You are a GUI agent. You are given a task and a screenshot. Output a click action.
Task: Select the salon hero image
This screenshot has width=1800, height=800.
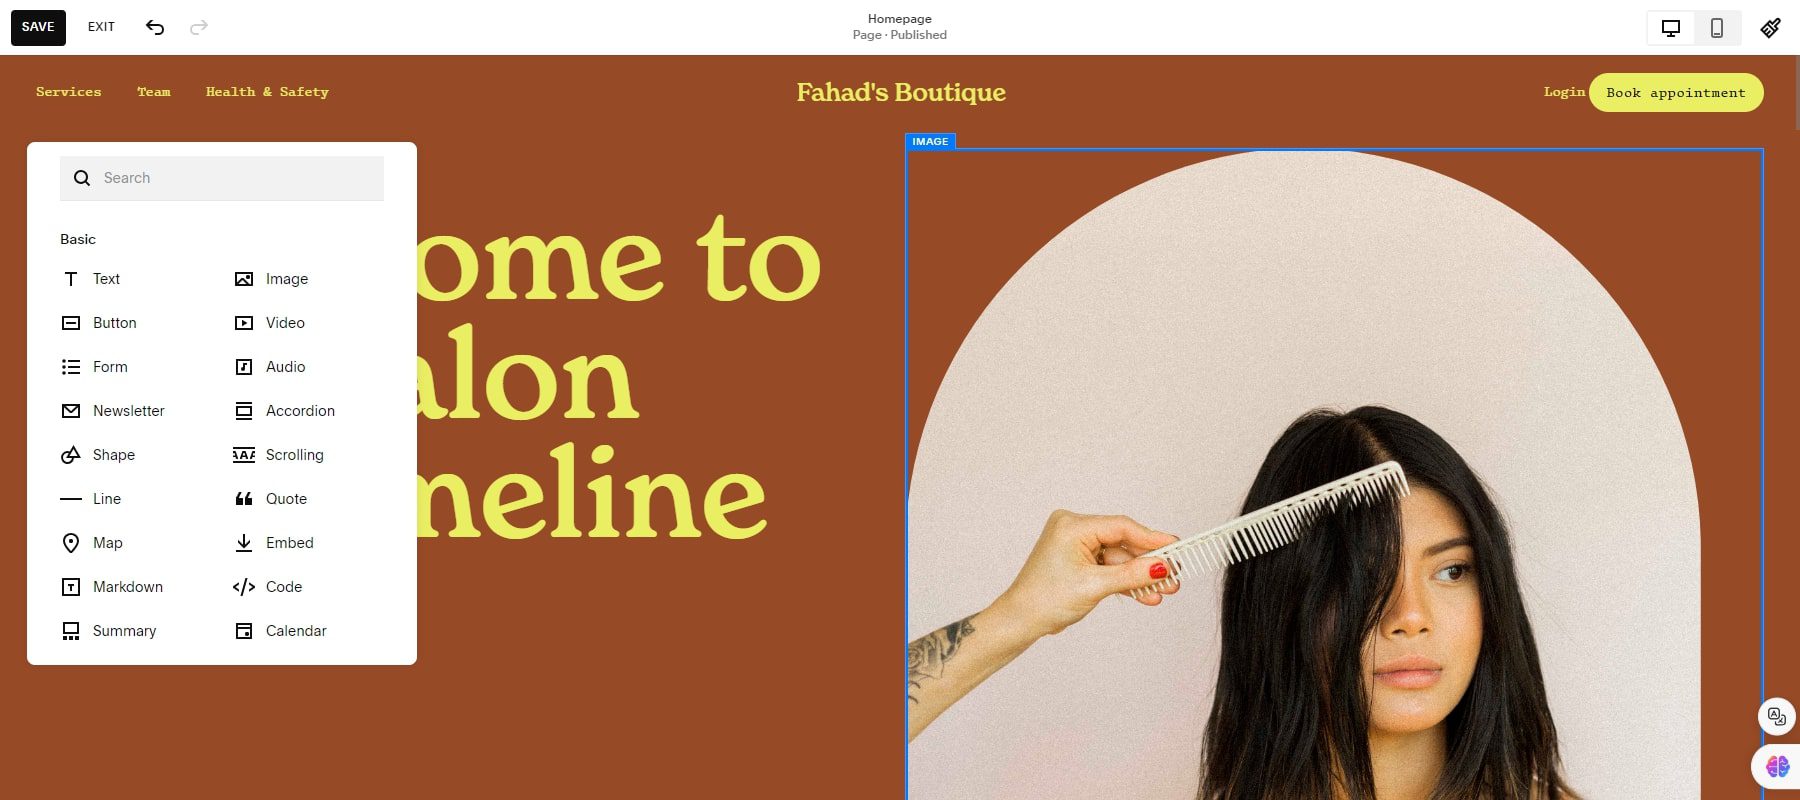click(x=1334, y=475)
